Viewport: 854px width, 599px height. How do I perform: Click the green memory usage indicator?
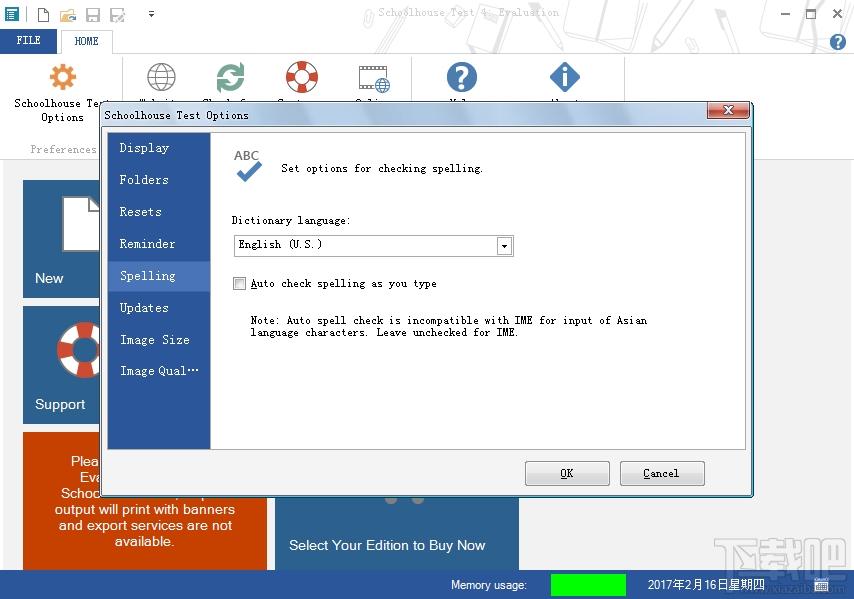pos(588,585)
